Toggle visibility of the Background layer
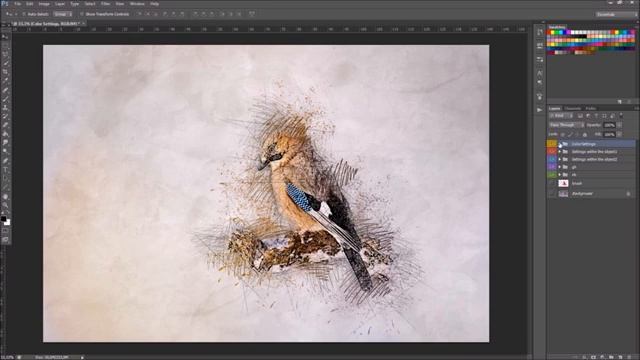This screenshot has width=640, height=360. pos(551,193)
